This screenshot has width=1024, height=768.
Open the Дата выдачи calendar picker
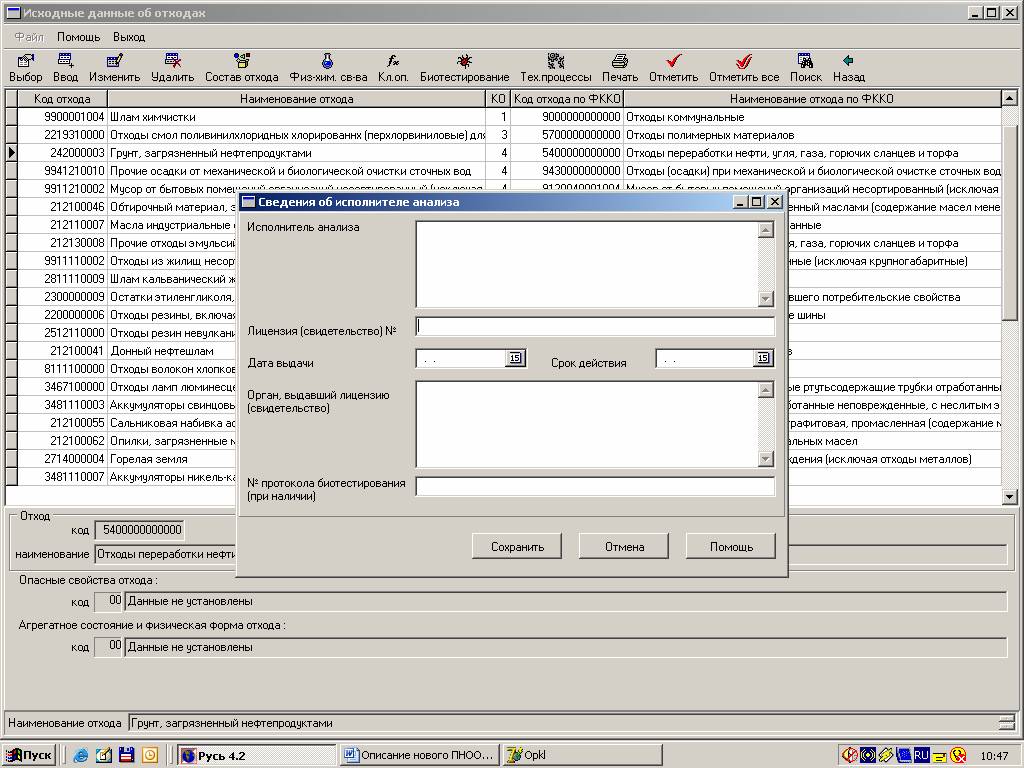[515, 358]
